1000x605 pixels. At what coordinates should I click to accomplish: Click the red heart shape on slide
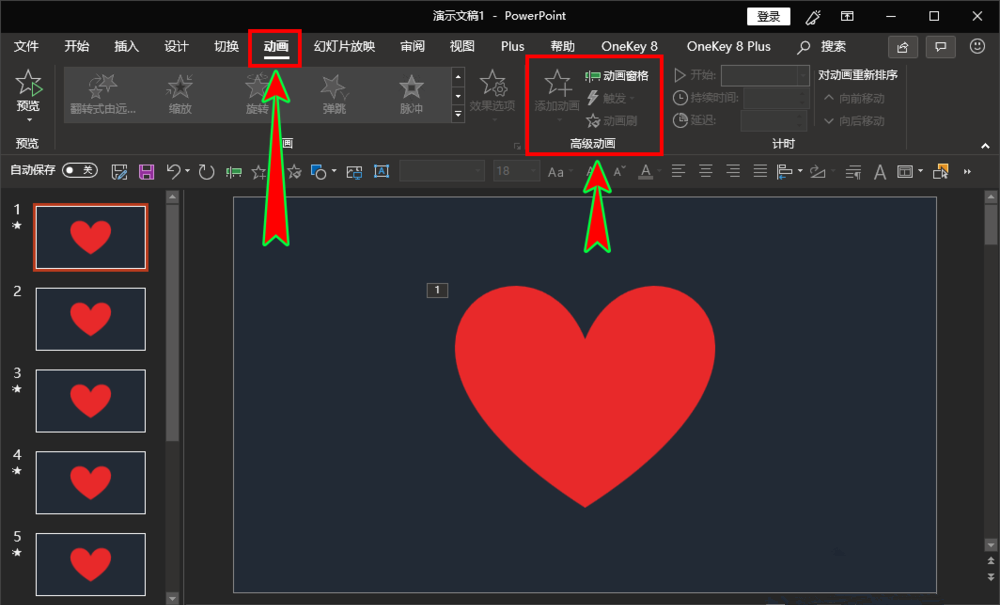pyautogui.click(x=585, y=396)
